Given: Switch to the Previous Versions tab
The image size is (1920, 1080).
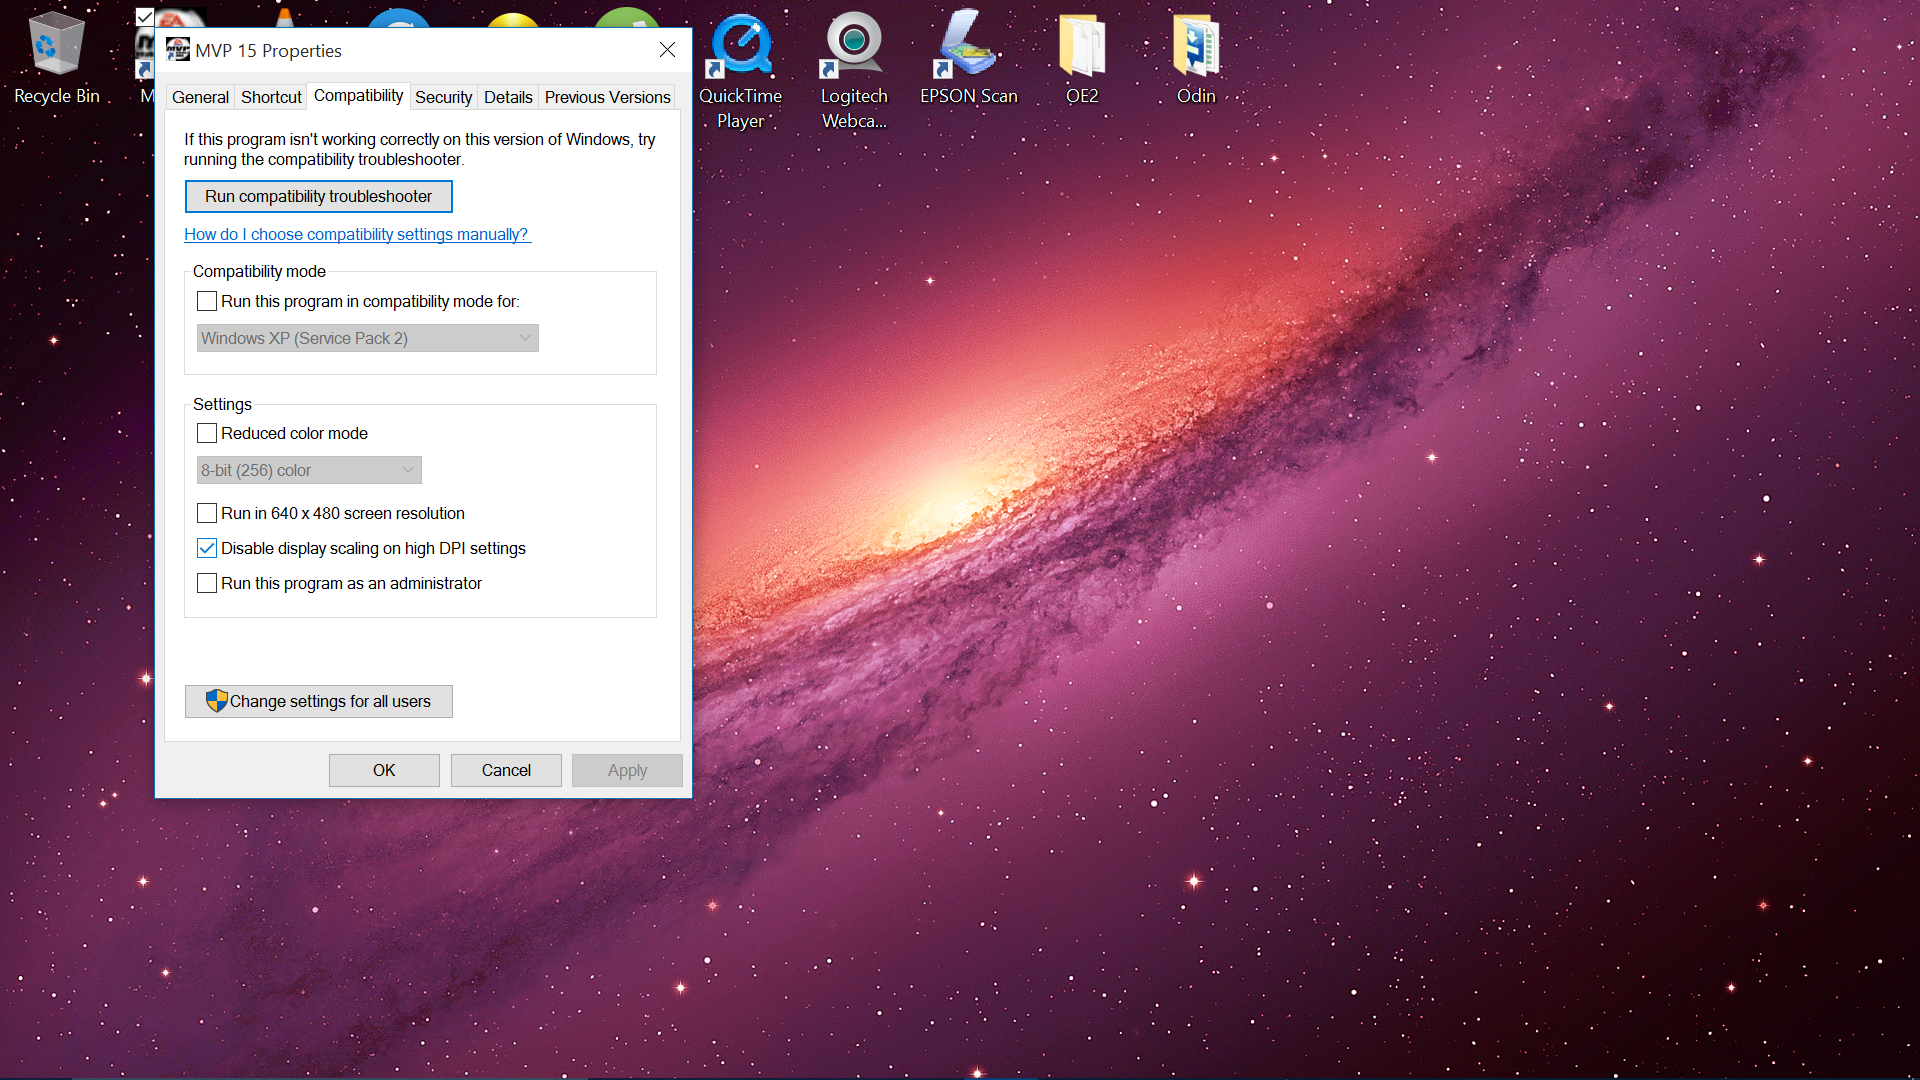Looking at the screenshot, I should 607,97.
